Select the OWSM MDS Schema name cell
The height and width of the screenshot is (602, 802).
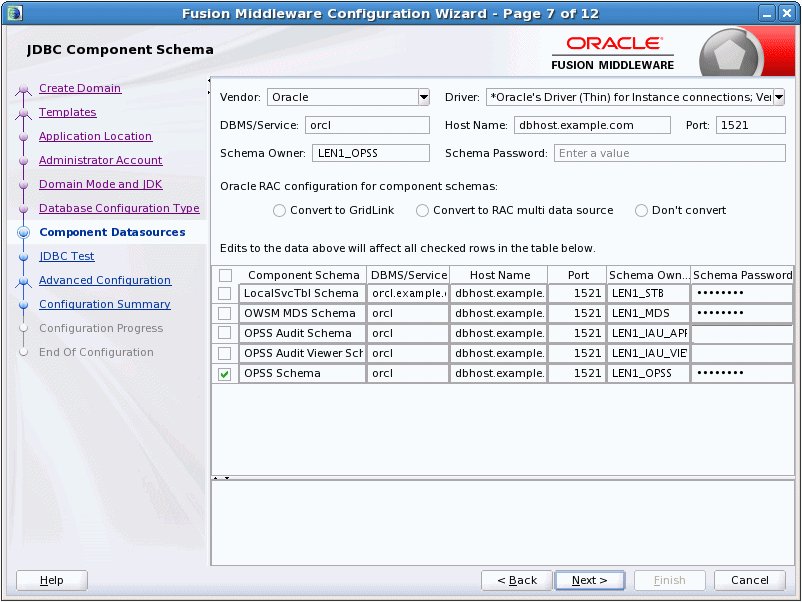pos(302,314)
